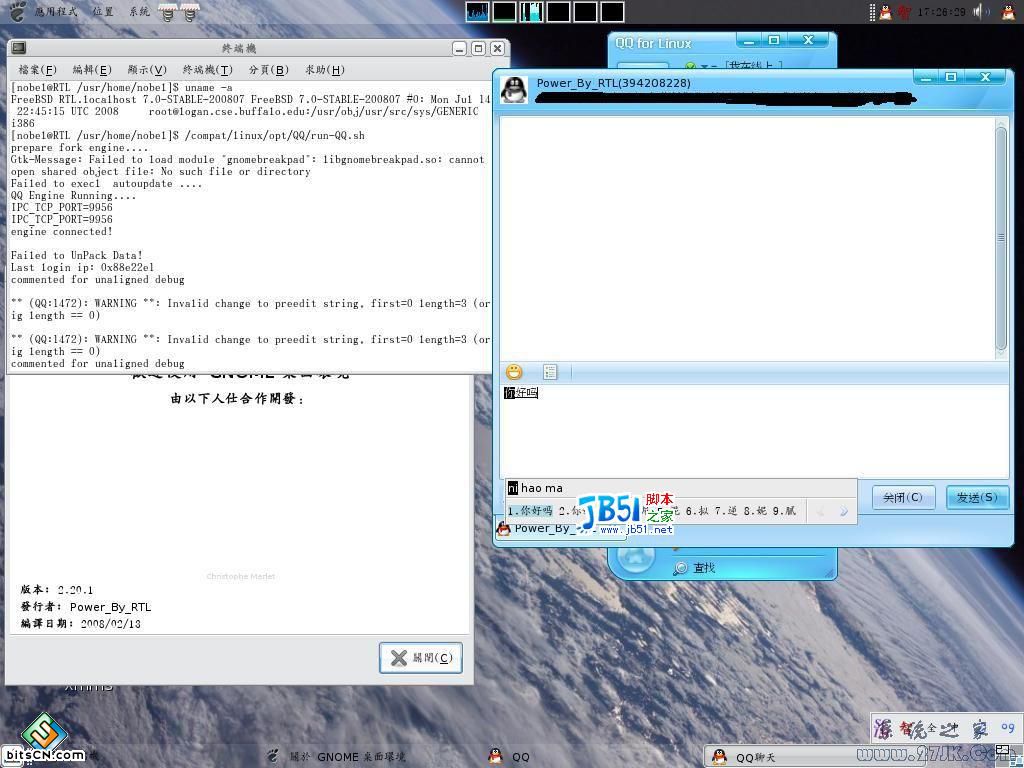The width and height of the screenshot is (1024, 768).
Task: Show previous page of IME candidates
Action: 820,511
